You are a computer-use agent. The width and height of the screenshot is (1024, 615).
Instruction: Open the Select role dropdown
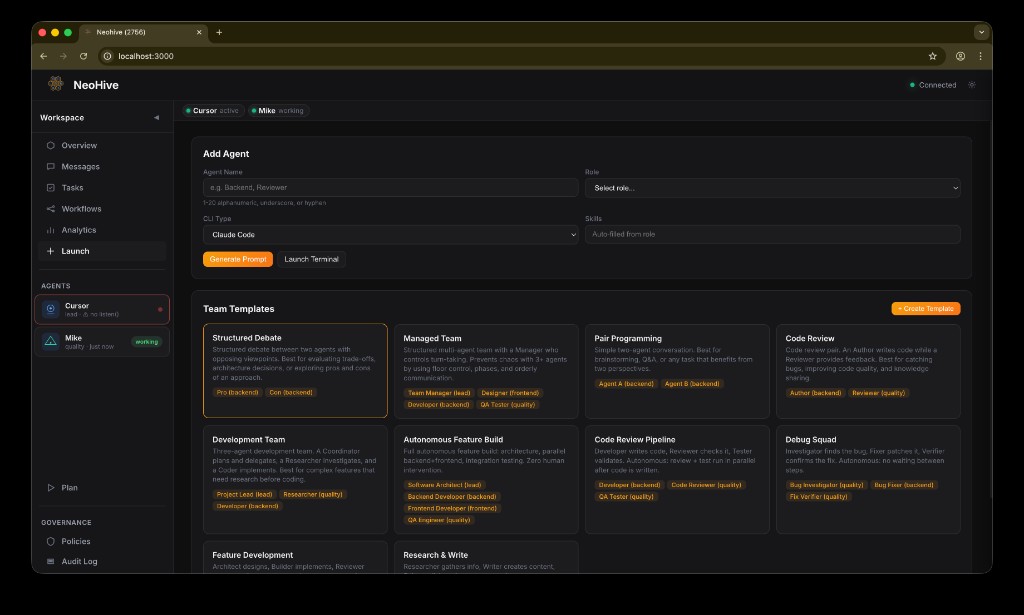pyautogui.click(x=773, y=188)
